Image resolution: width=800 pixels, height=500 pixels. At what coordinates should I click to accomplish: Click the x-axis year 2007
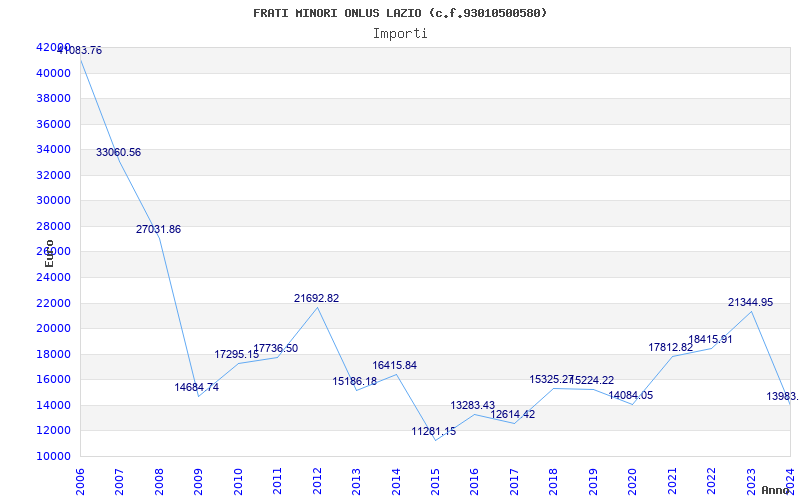(x=119, y=482)
